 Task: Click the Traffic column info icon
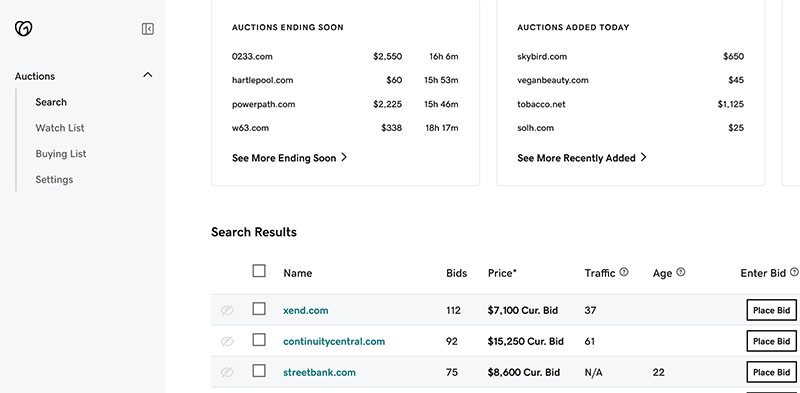[624, 272]
